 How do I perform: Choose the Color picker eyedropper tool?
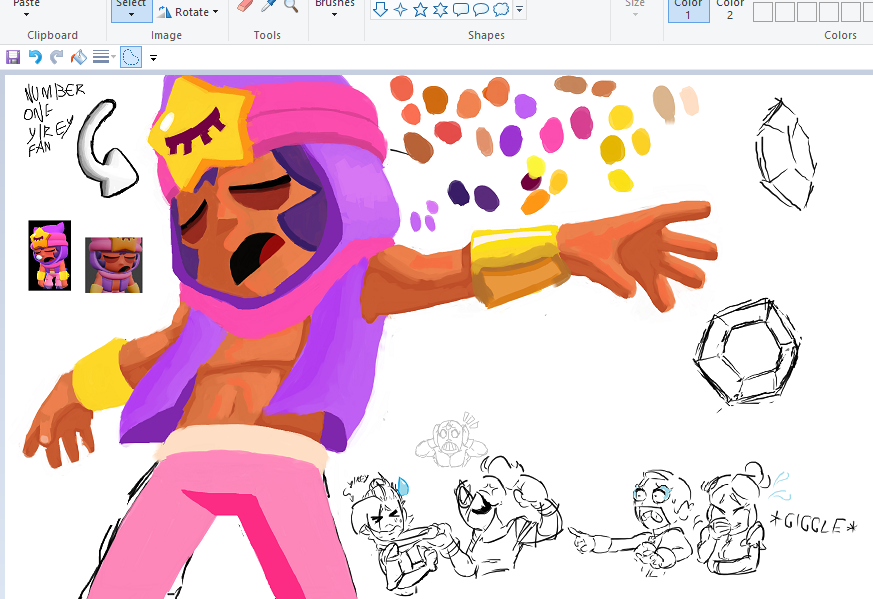coord(269,6)
